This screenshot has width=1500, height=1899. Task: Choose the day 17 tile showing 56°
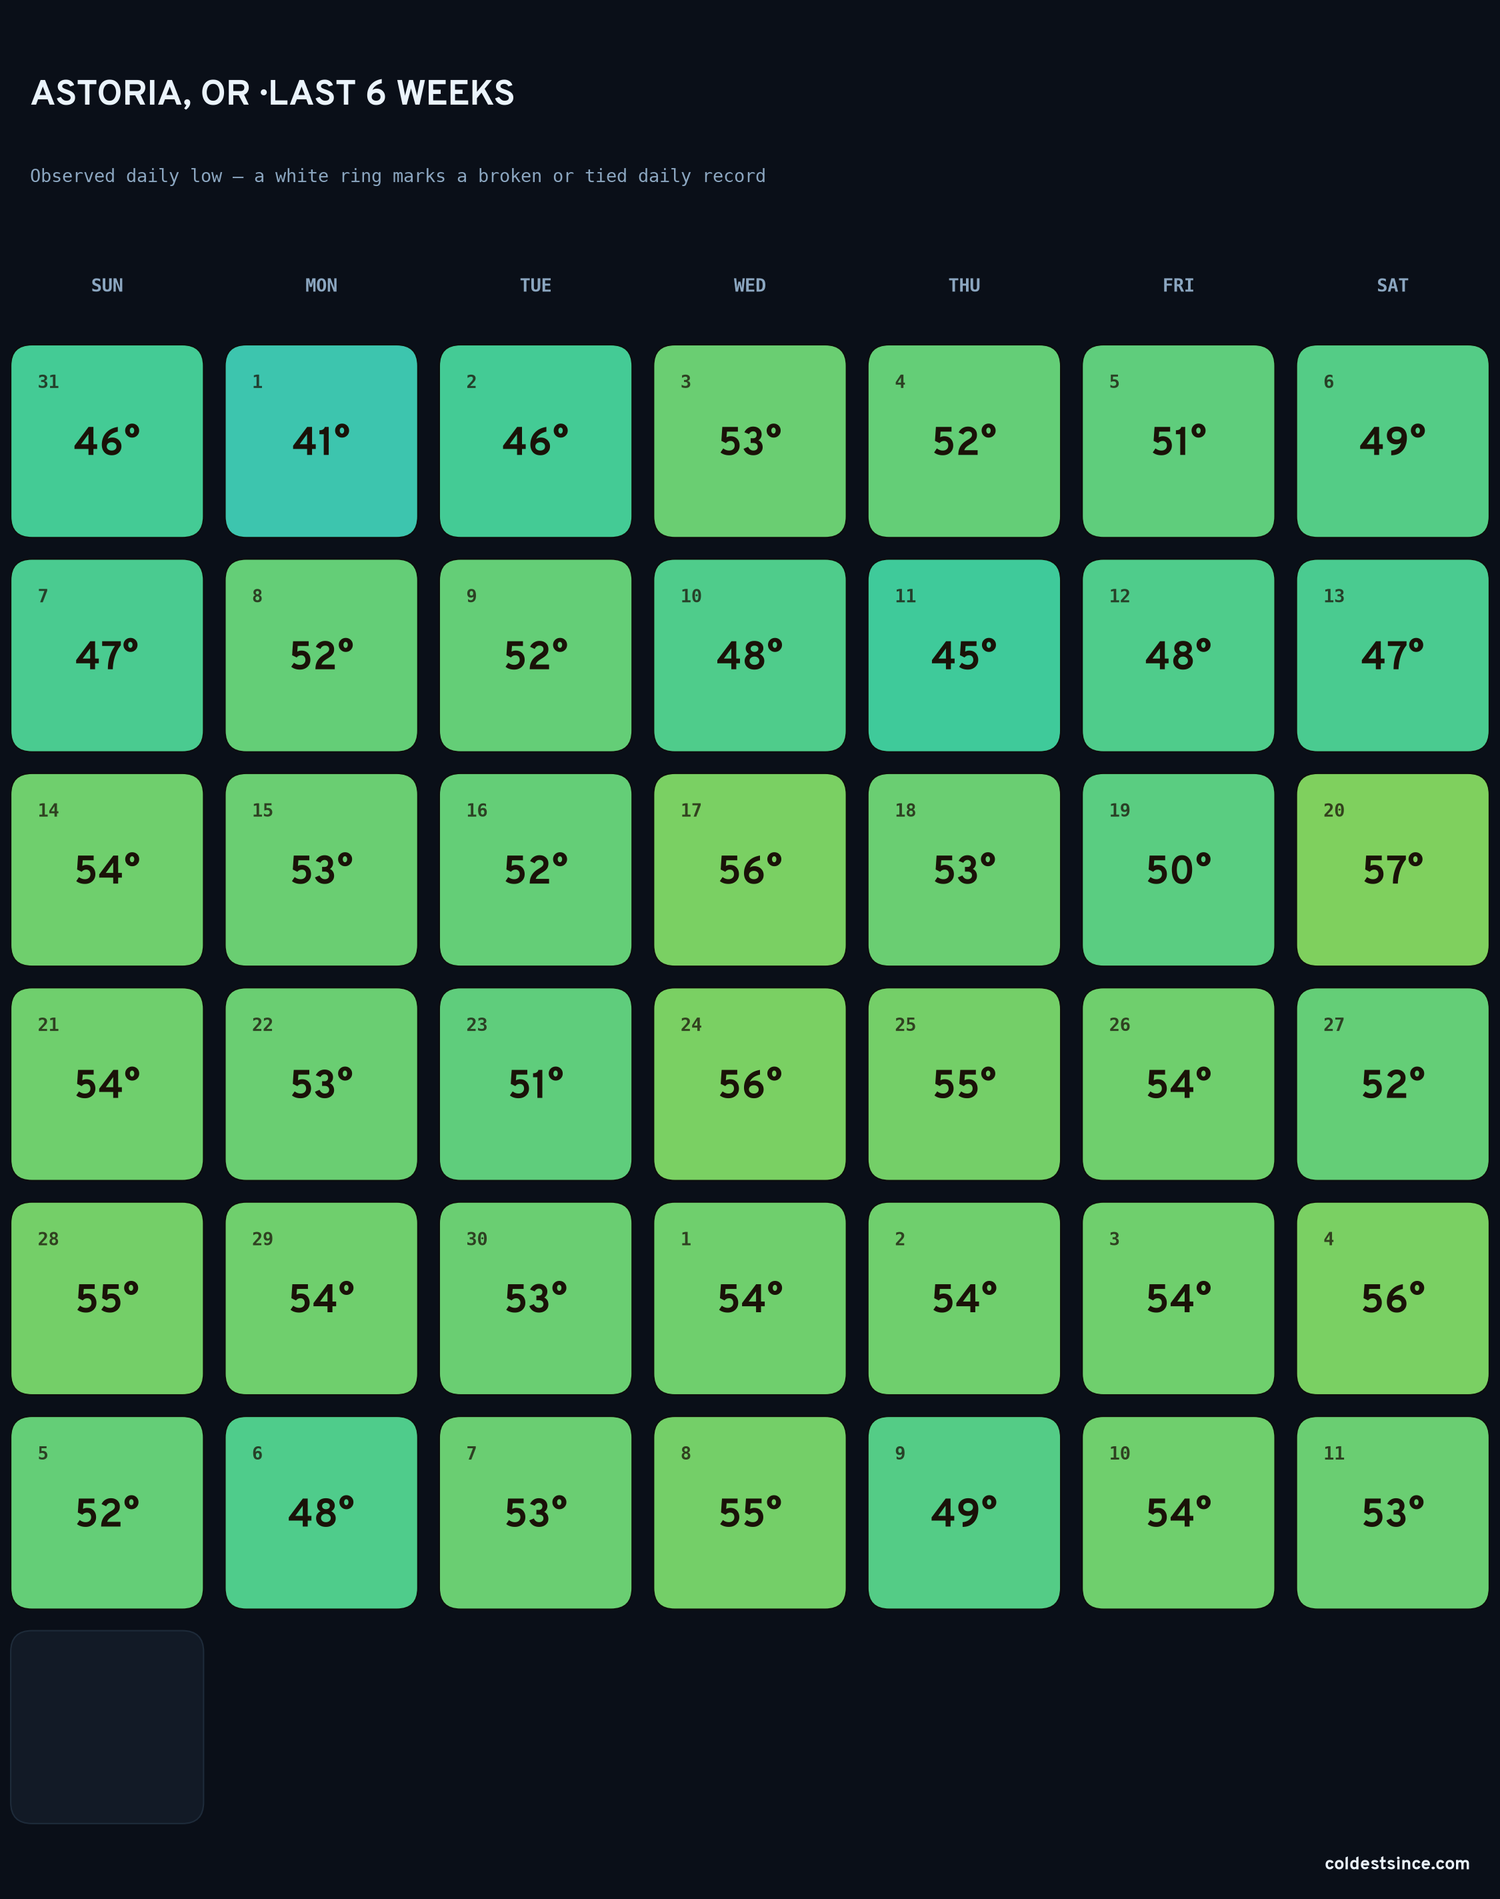(x=750, y=869)
